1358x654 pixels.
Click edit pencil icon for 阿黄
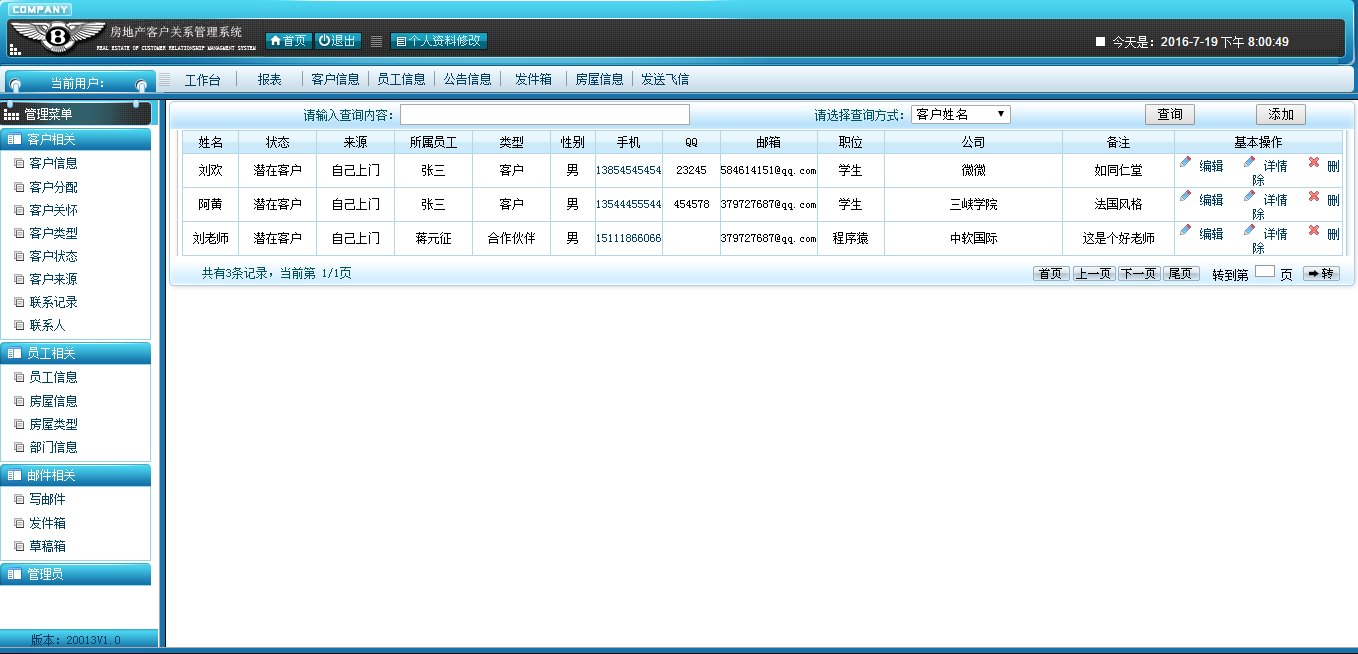(x=1186, y=196)
